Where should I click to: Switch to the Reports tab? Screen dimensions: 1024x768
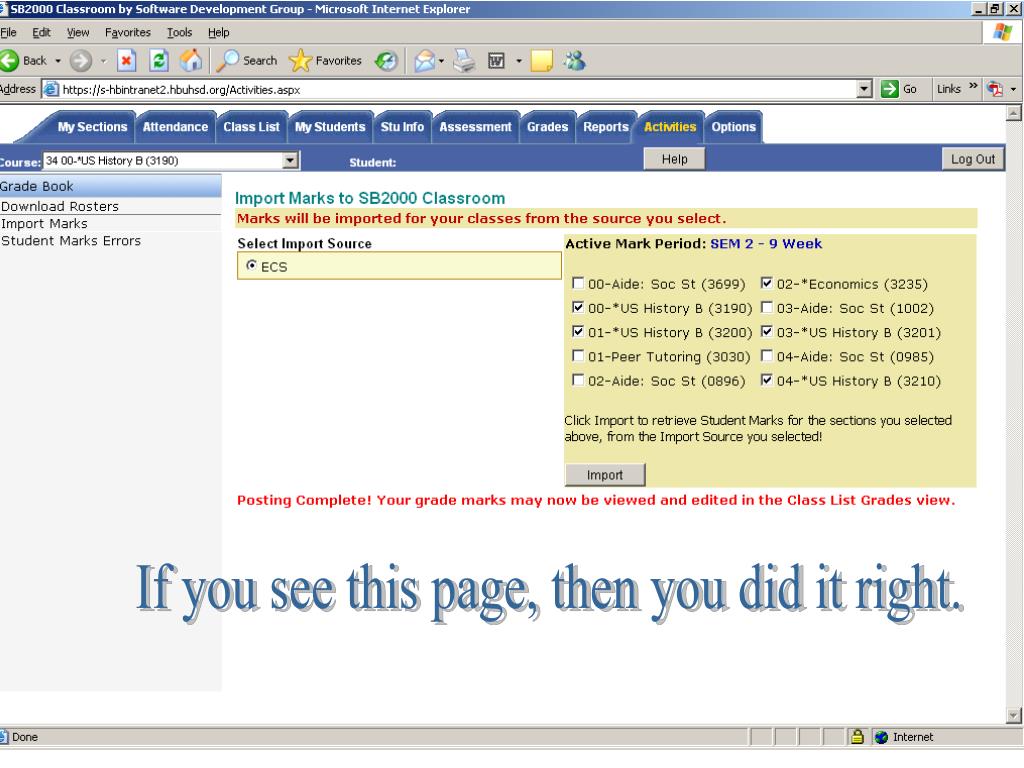tap(605, 127)
